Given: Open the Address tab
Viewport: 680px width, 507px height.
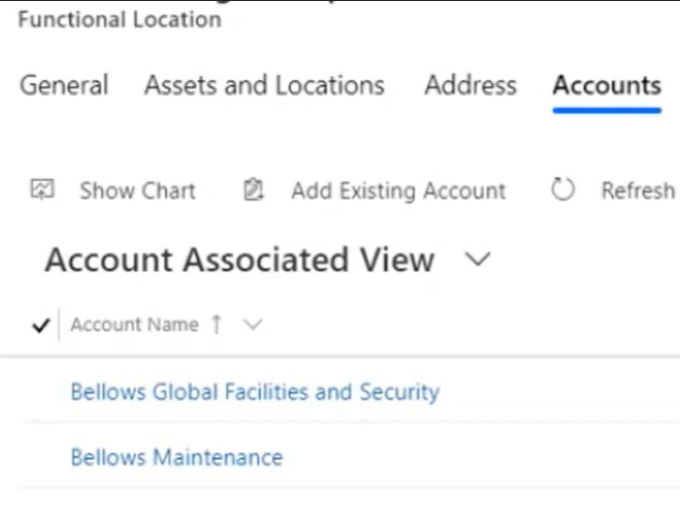Looking at the screenshot, I should coord(471,85).
